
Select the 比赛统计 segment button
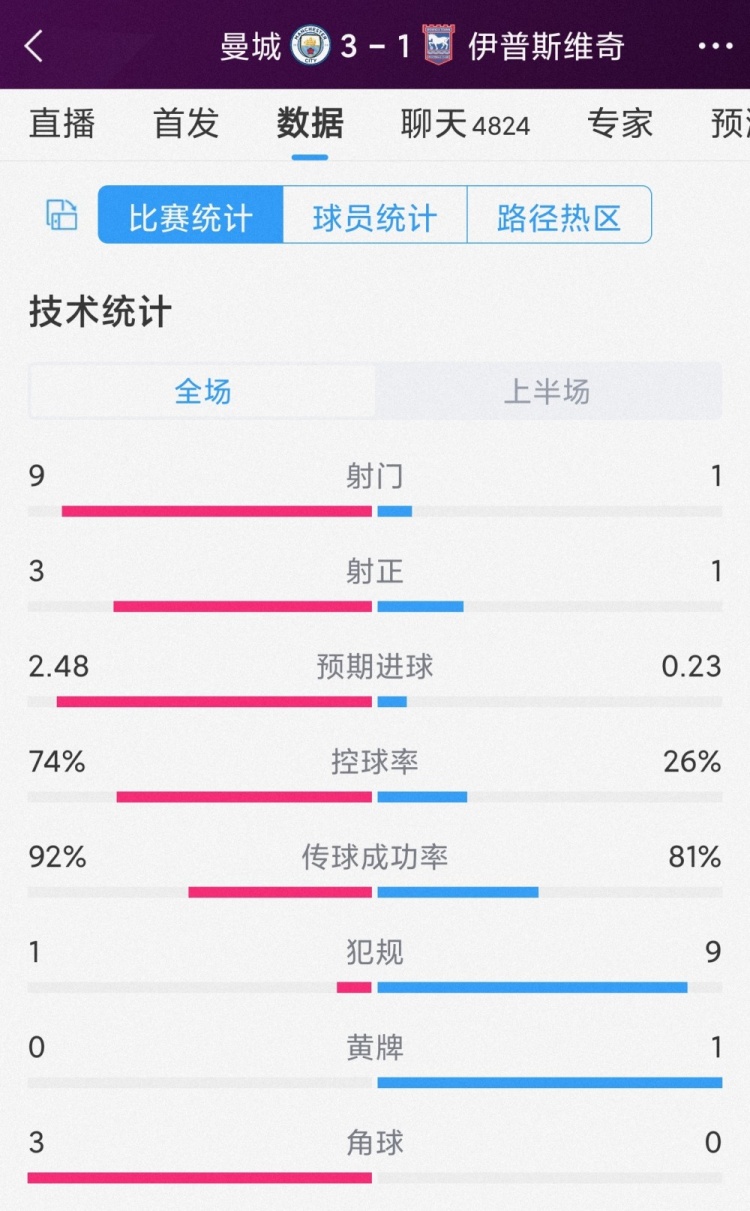pyautogui.click(x=190, y=215)
